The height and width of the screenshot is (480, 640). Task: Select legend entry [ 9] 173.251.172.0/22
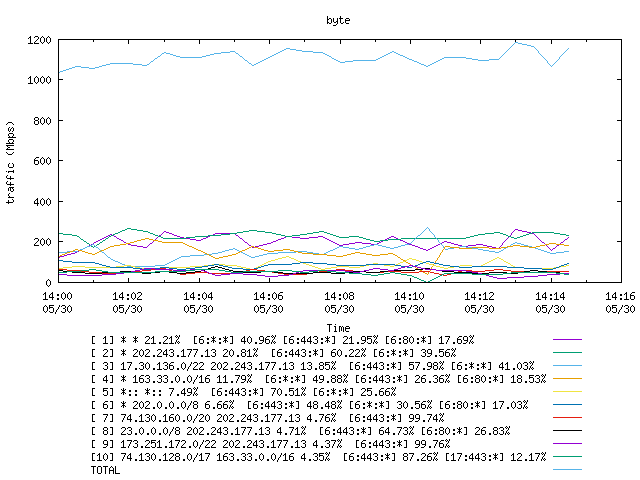[x=270, y=444]
